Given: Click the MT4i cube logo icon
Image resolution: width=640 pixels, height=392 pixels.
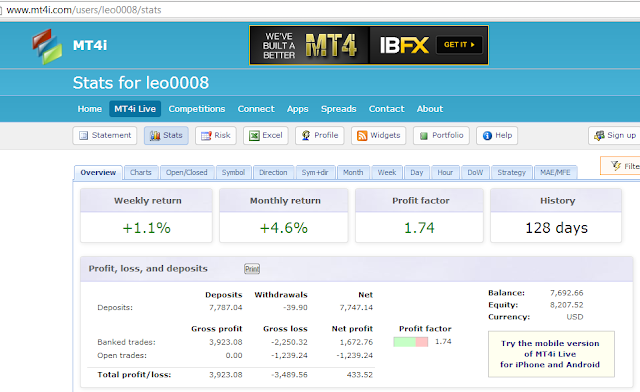Looking at the screenshot, I should [x=47, y=46].
